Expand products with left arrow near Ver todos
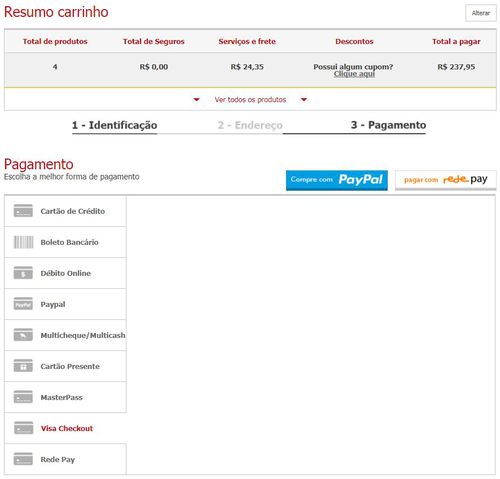Viewport: 500px width, 479px height. [x=196, y=100]
